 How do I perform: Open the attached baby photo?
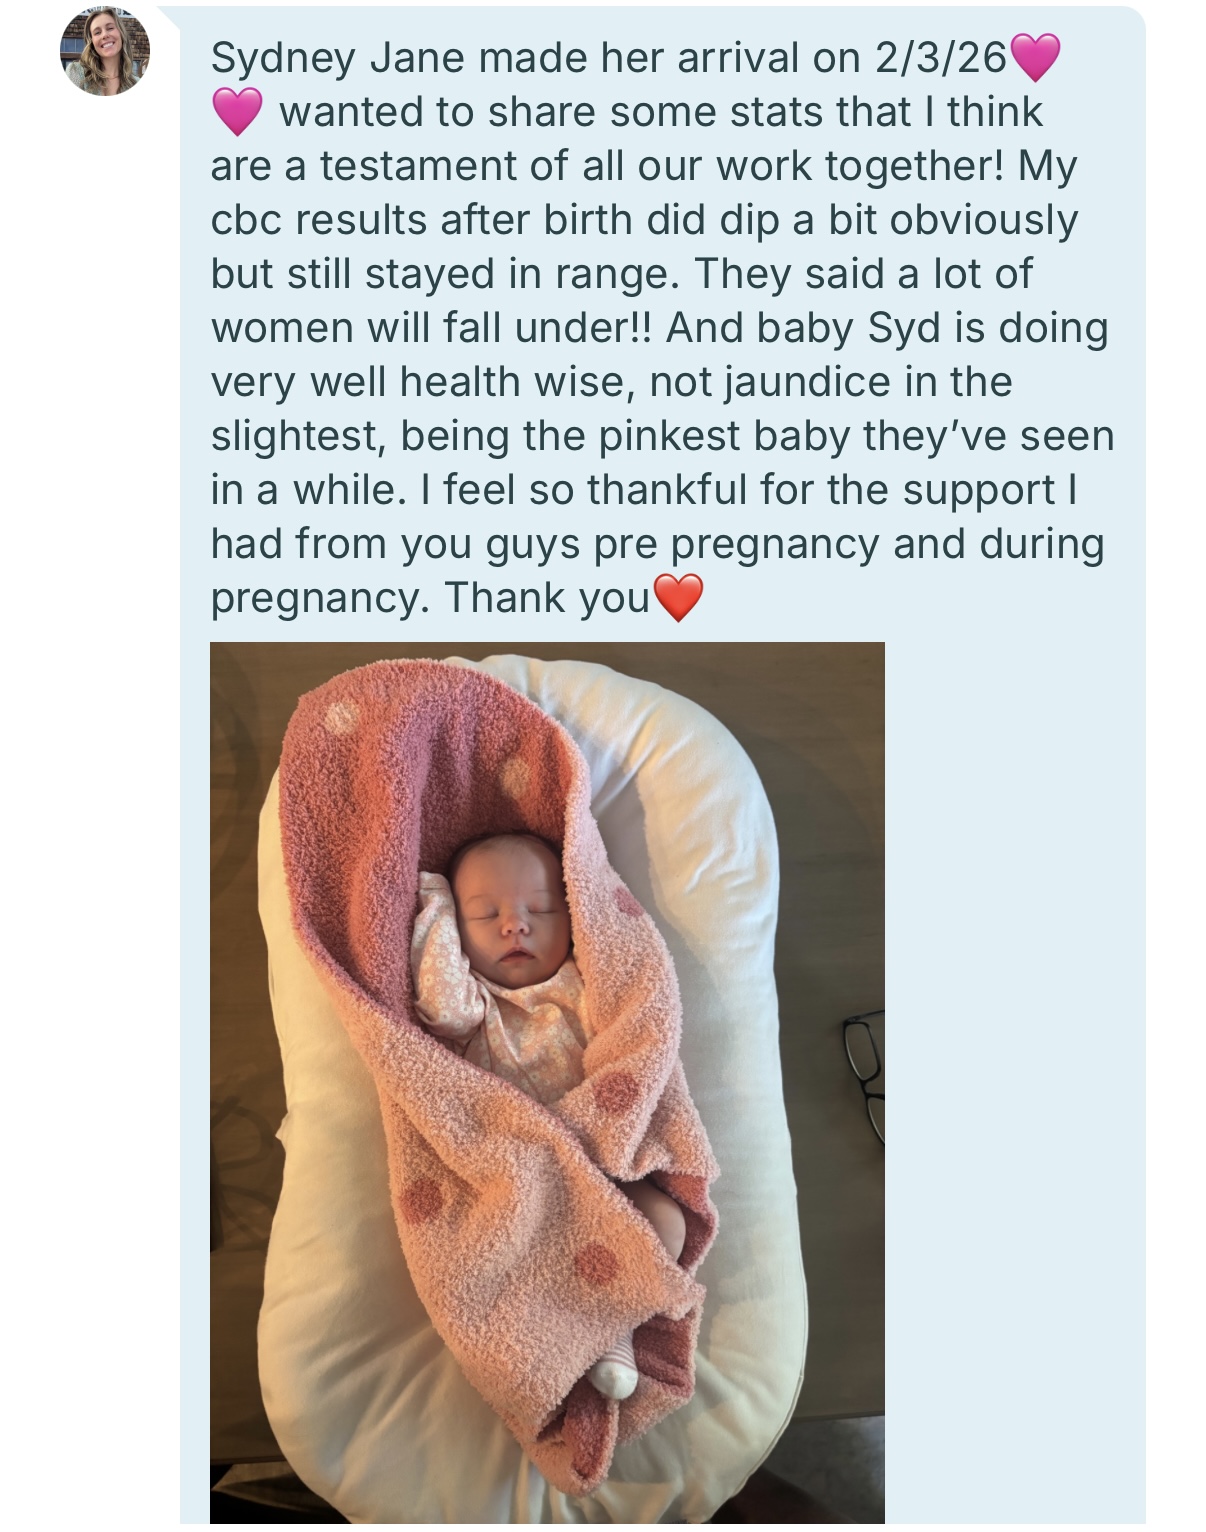tap(547, 1082)
